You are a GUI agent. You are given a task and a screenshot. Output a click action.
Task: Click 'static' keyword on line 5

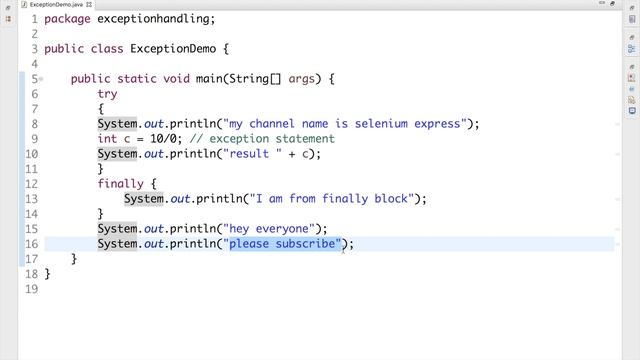pyautogui.click(x=137, y=78)
